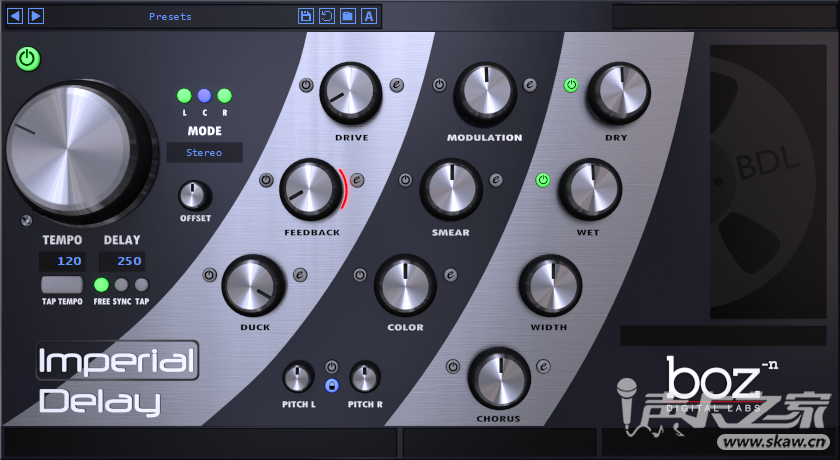Click the Wet knob
840x460 pixels.
click(590, 189)
